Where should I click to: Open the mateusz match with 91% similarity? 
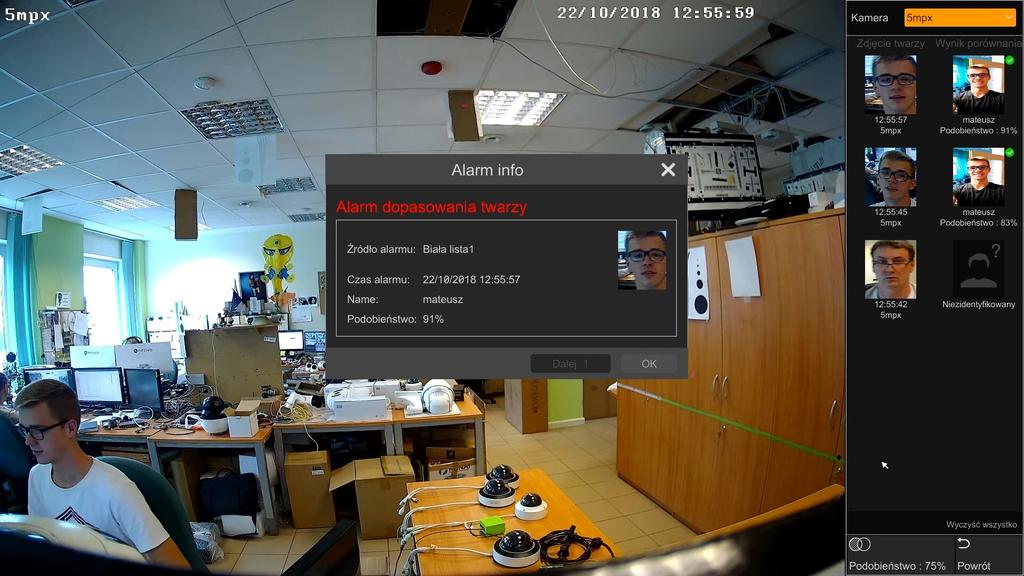point(978,84)
